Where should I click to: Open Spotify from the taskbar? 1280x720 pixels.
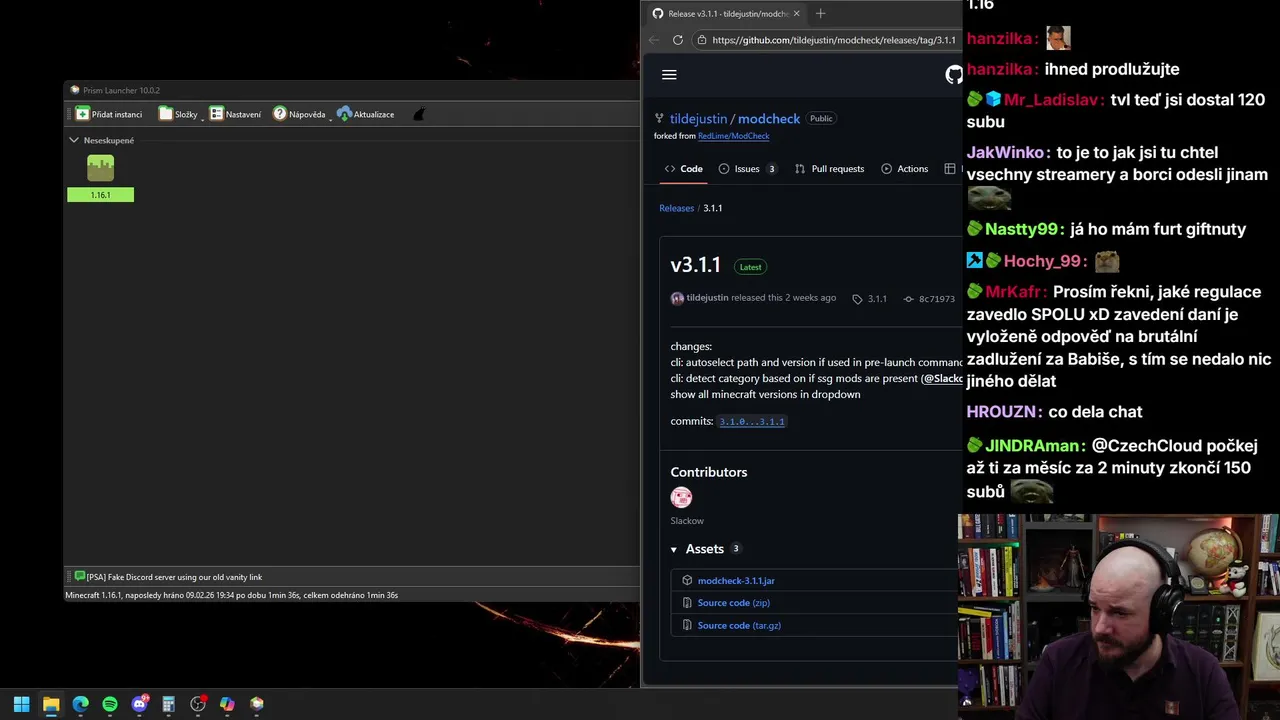(110, 704)
